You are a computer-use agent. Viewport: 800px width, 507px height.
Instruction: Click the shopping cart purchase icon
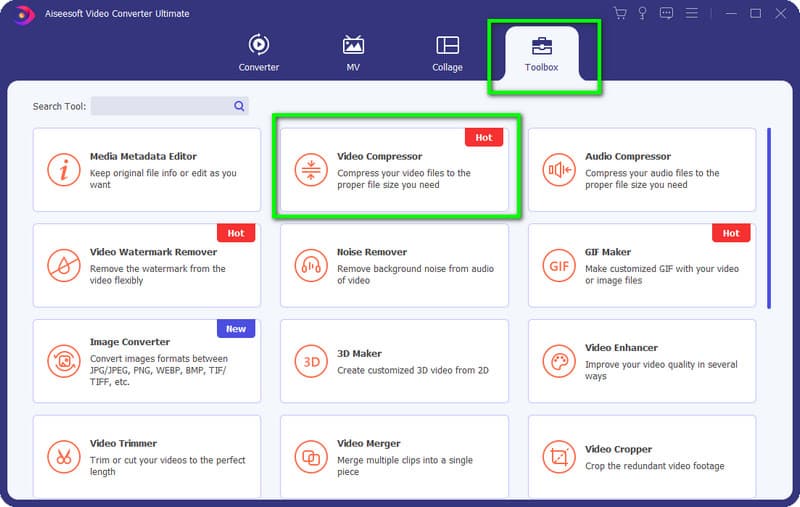pyautogui.click(x=620, y=13)
